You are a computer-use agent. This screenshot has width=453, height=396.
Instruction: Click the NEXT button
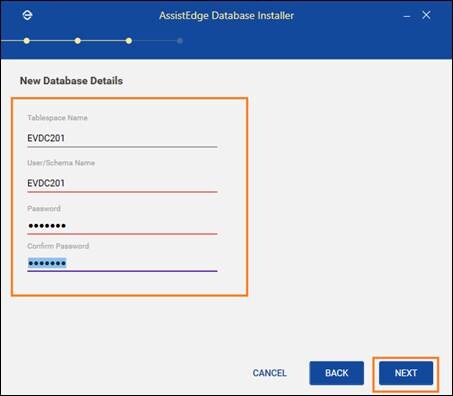point(406,373)
